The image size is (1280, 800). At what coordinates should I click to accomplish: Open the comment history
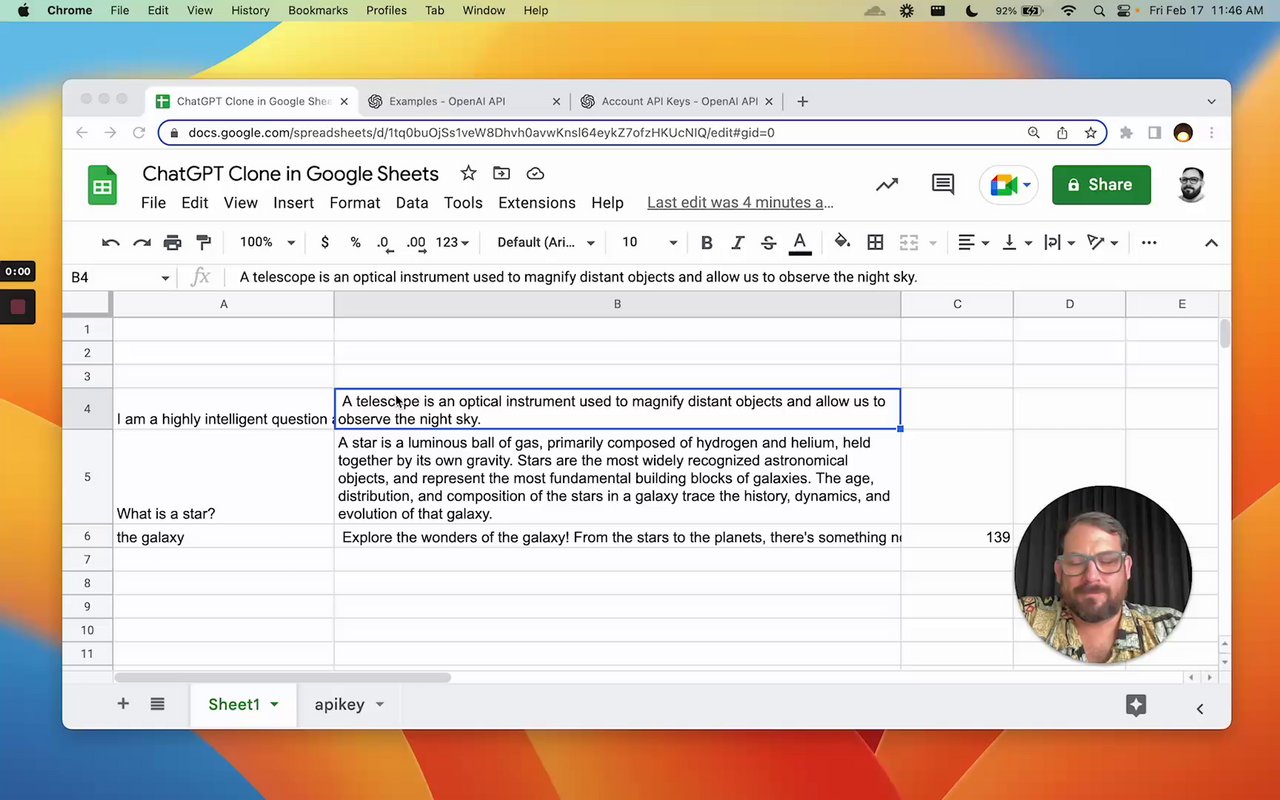[943, 184]
